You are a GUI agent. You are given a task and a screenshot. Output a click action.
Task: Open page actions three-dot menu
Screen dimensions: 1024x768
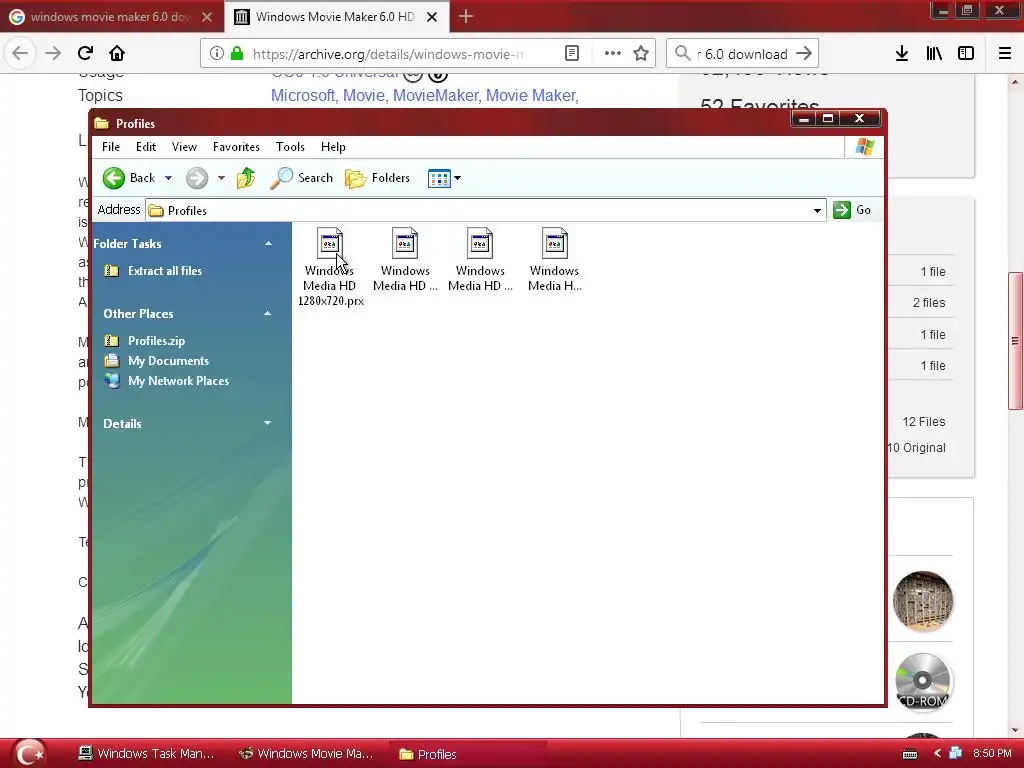(613, 54)
